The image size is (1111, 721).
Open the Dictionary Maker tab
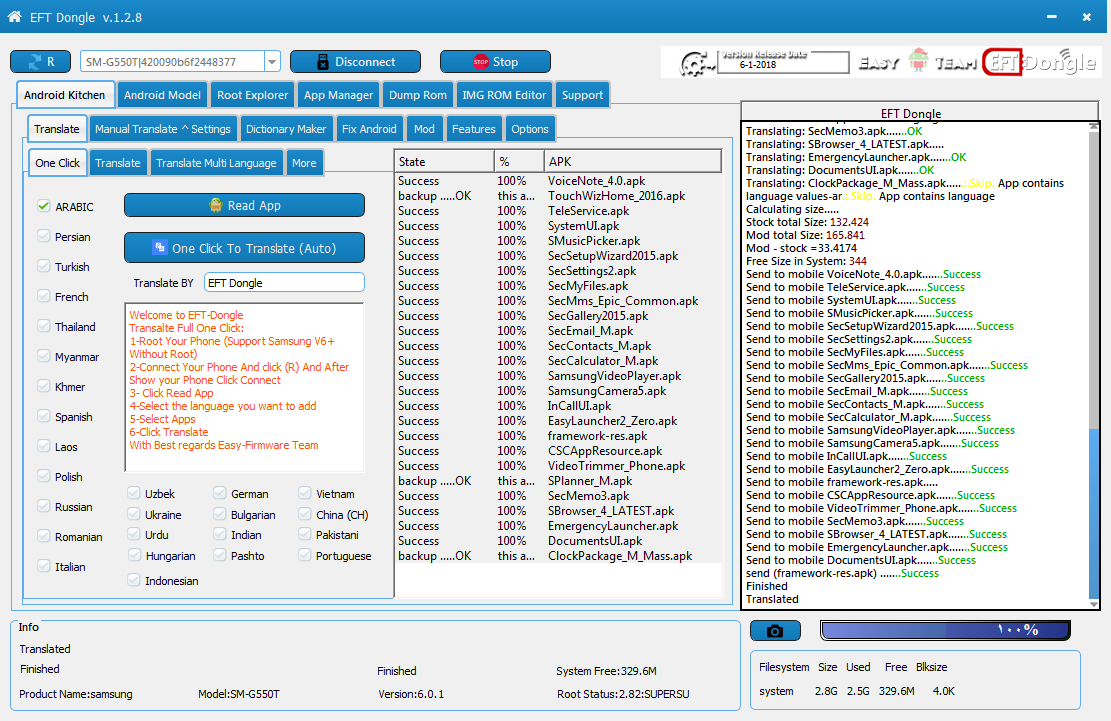click(x=286, y=129)
